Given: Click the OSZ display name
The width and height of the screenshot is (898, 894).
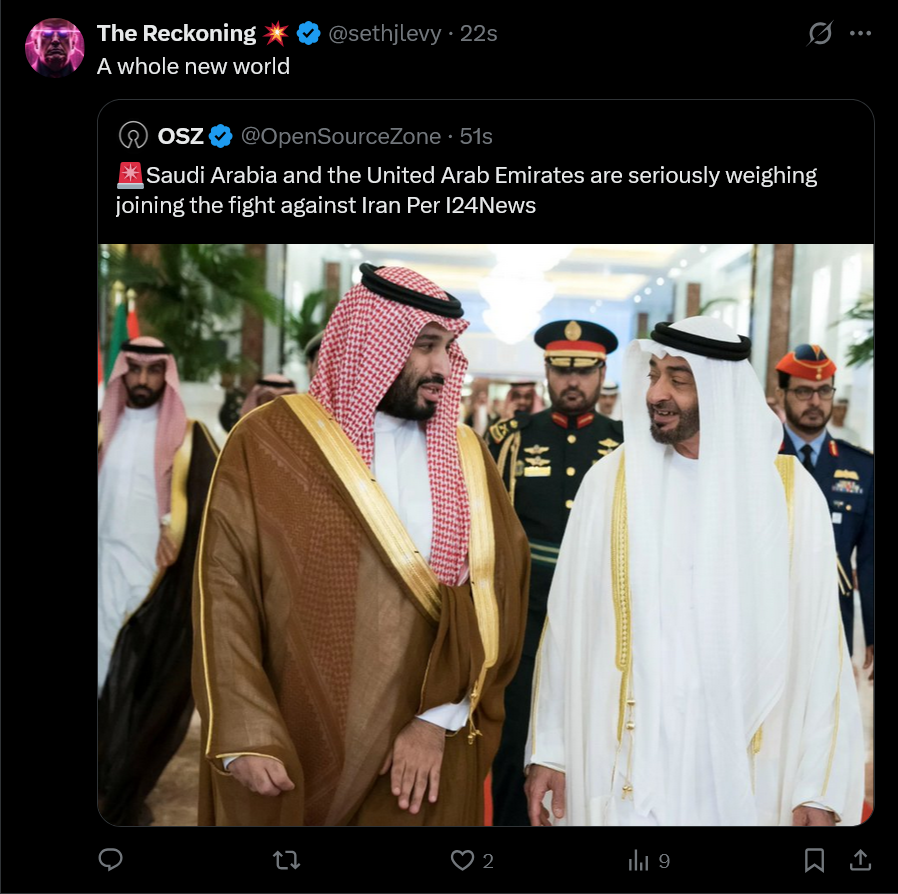Looking at the screenshot, I should click(x=180, y=136).
